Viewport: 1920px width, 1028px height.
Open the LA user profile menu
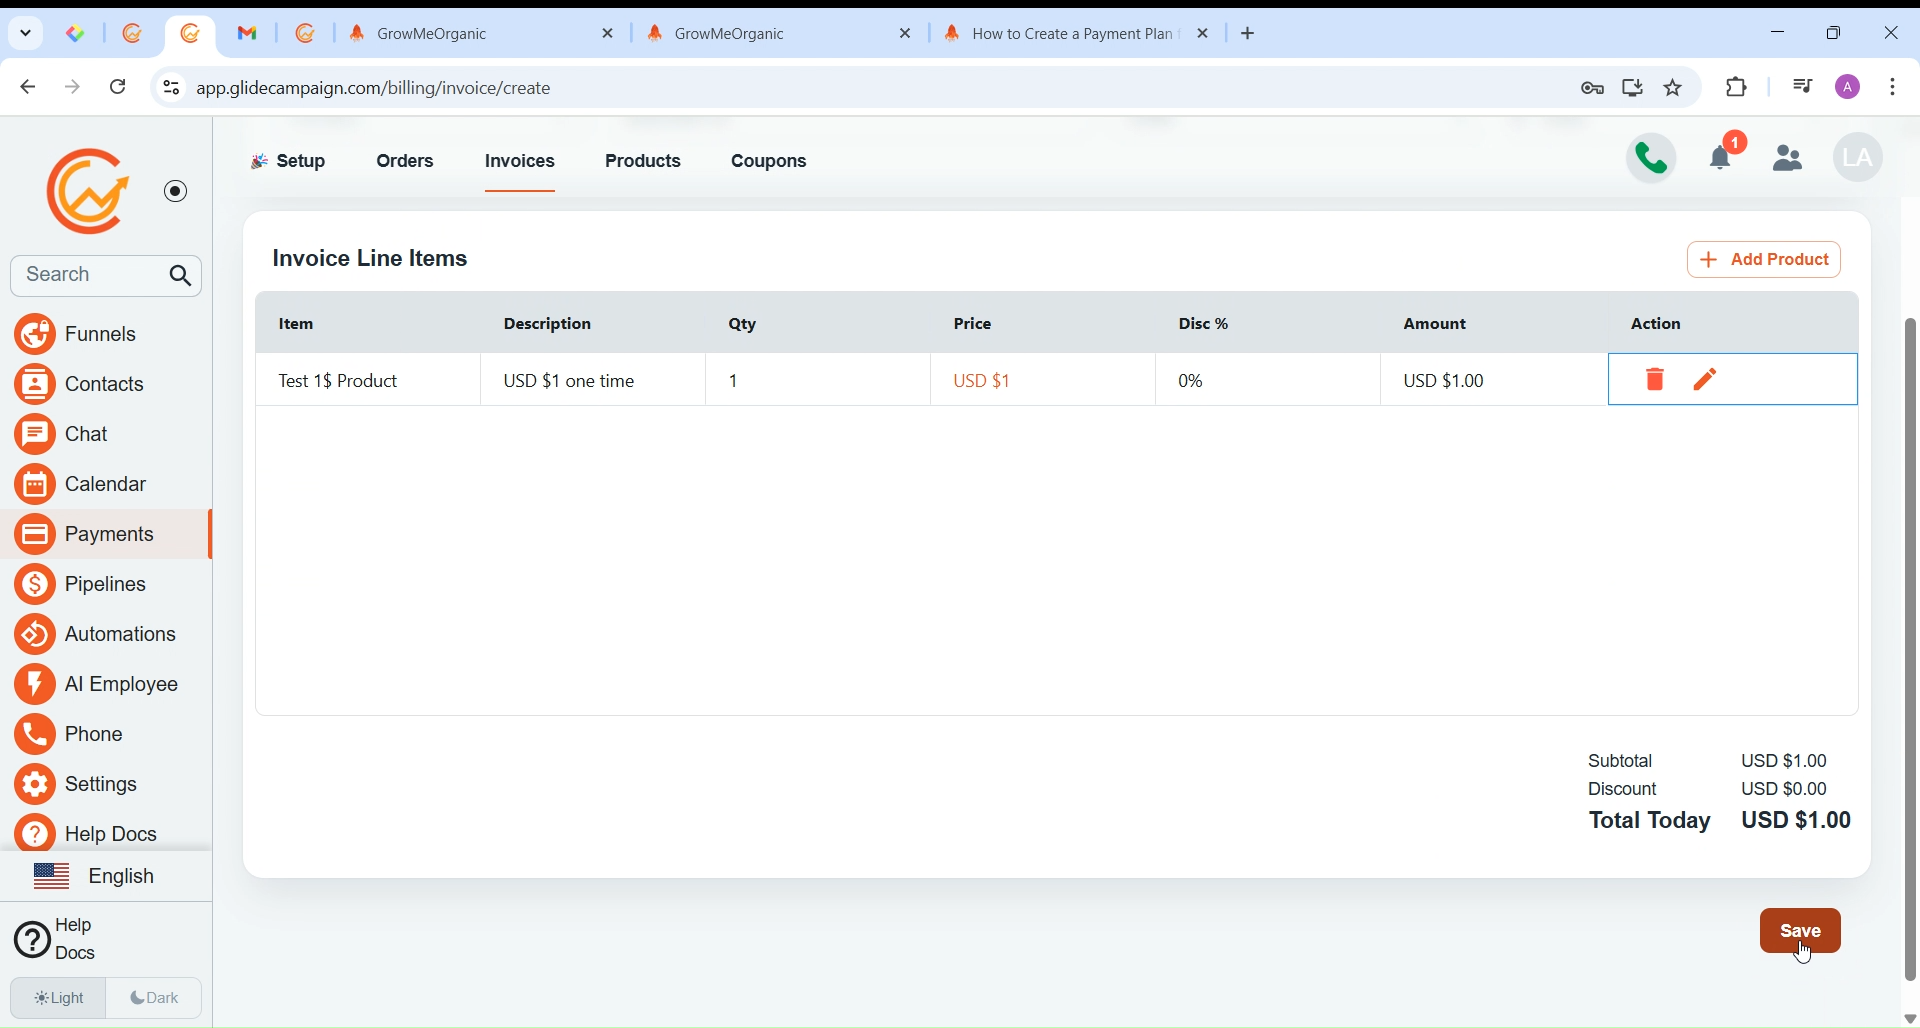tap(1858, 158)
